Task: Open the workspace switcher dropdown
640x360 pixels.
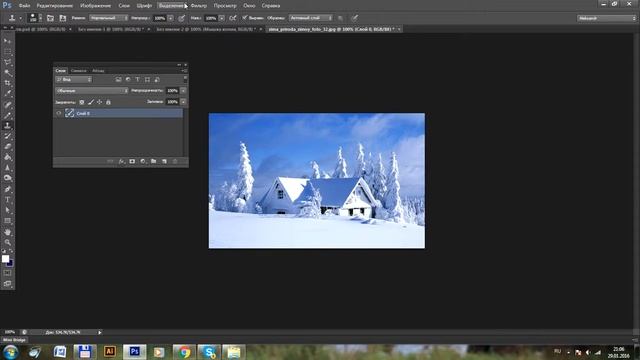Action: point(606,18)
